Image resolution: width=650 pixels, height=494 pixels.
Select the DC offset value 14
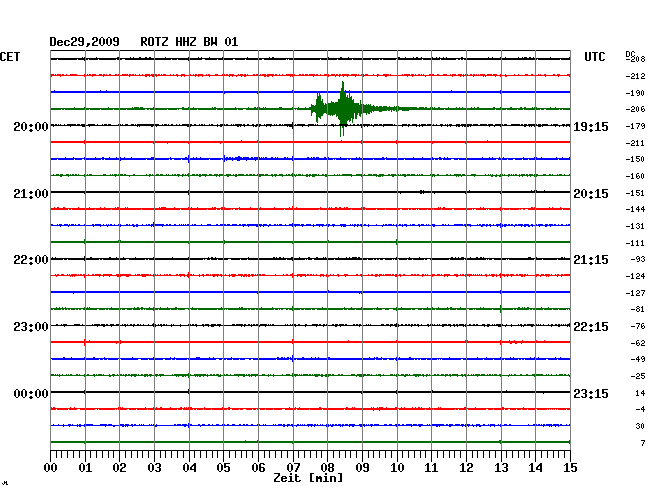point(640,393)
